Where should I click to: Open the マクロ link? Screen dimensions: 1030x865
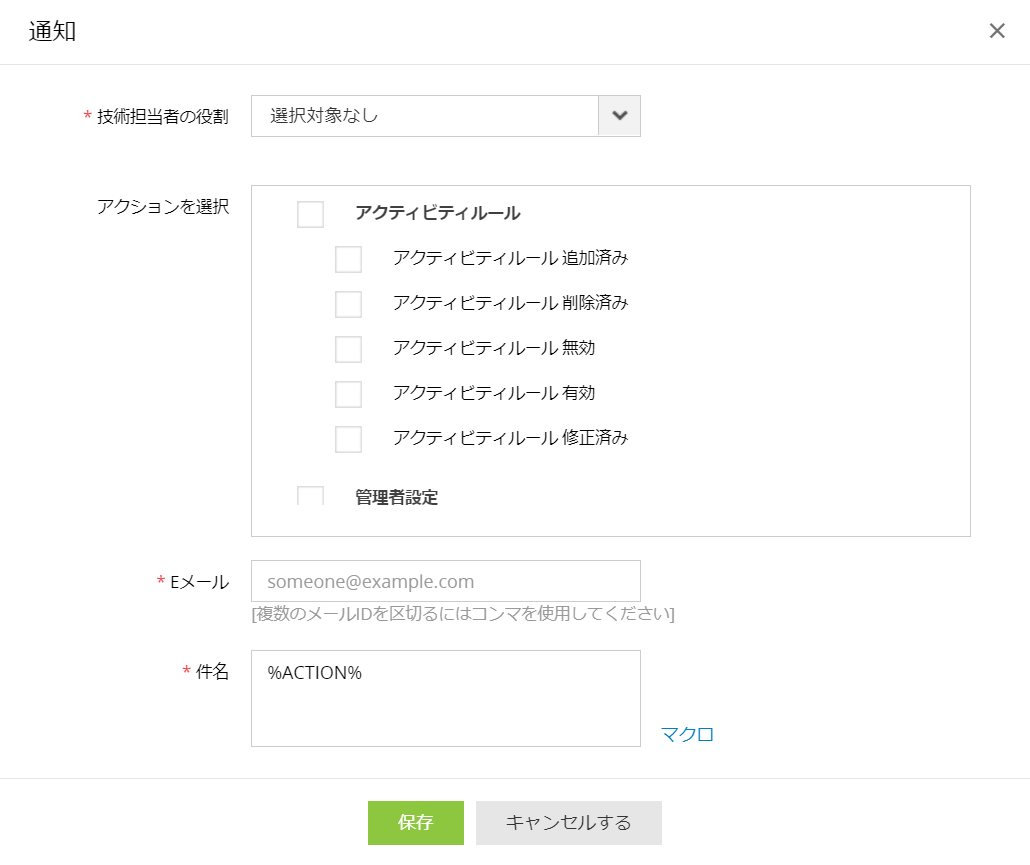point(687,735)
